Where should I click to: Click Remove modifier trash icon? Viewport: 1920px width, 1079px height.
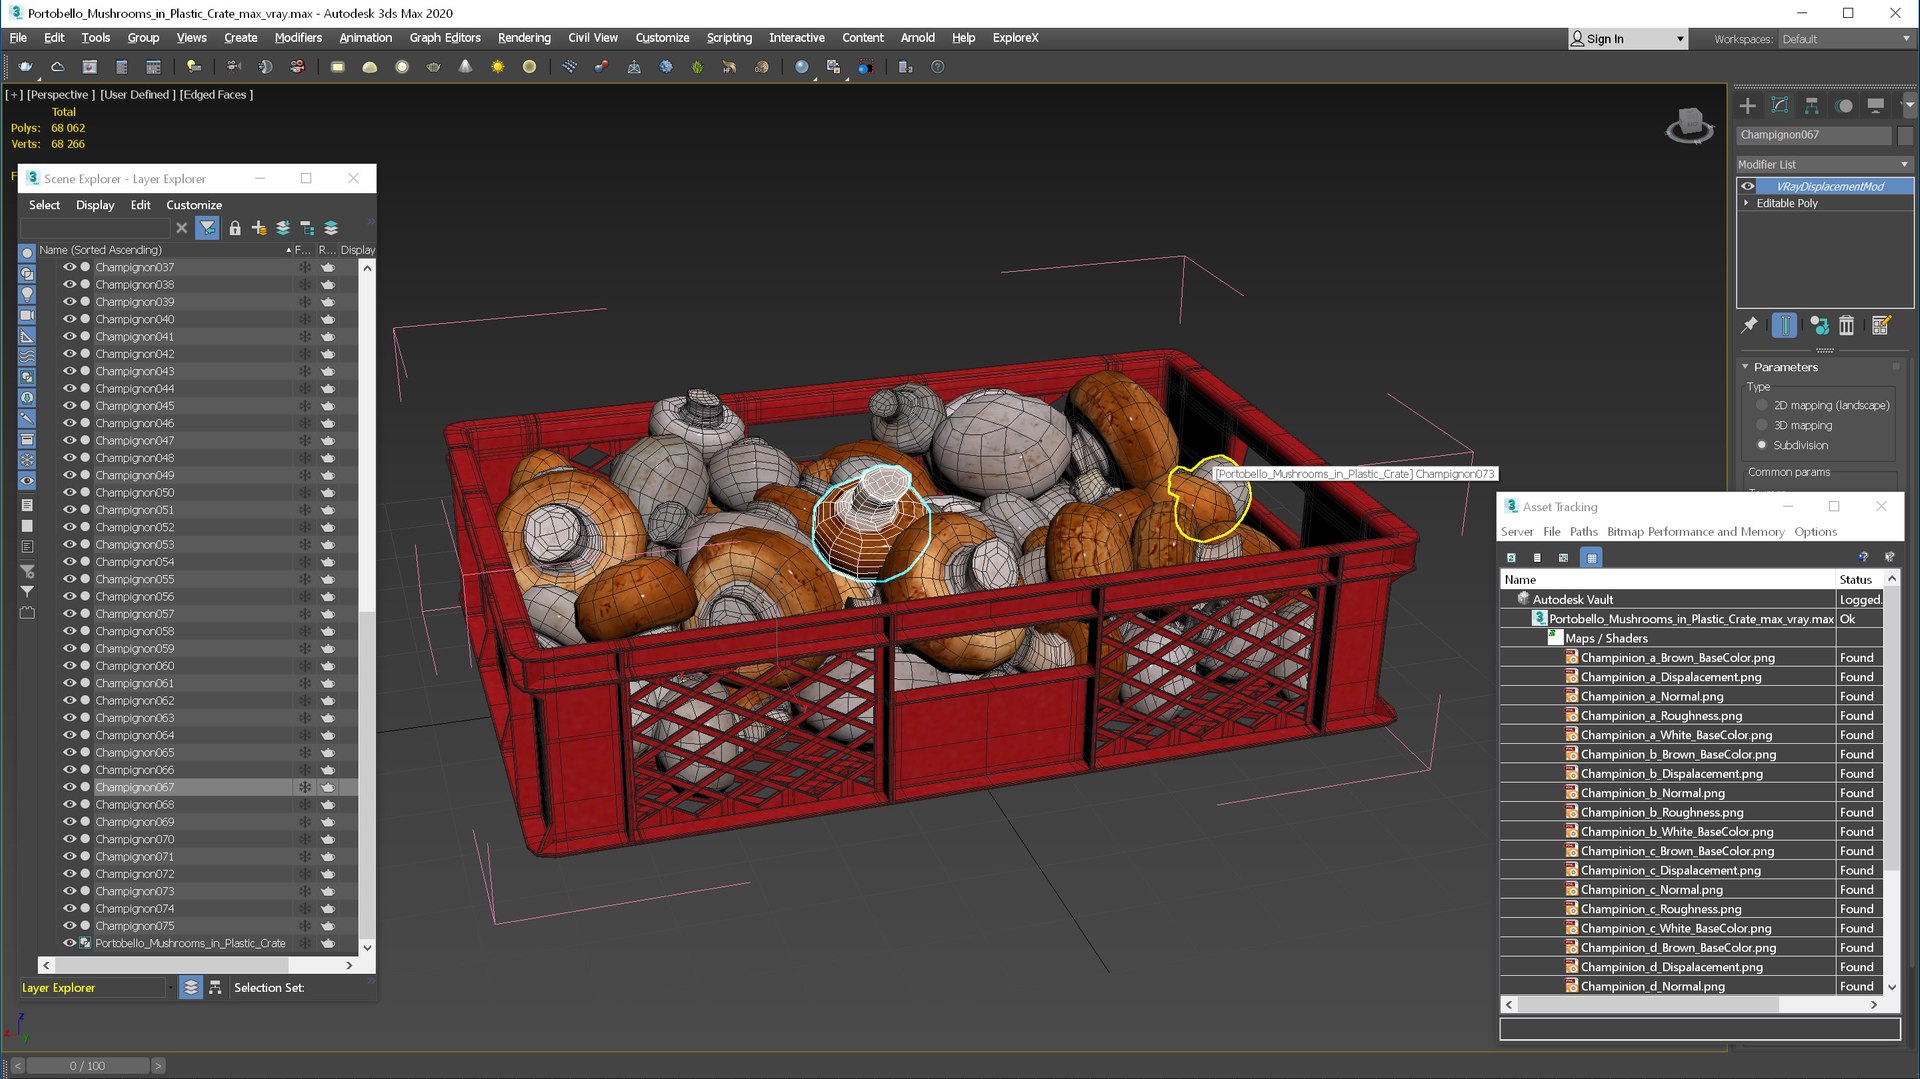click(1846, 325)
